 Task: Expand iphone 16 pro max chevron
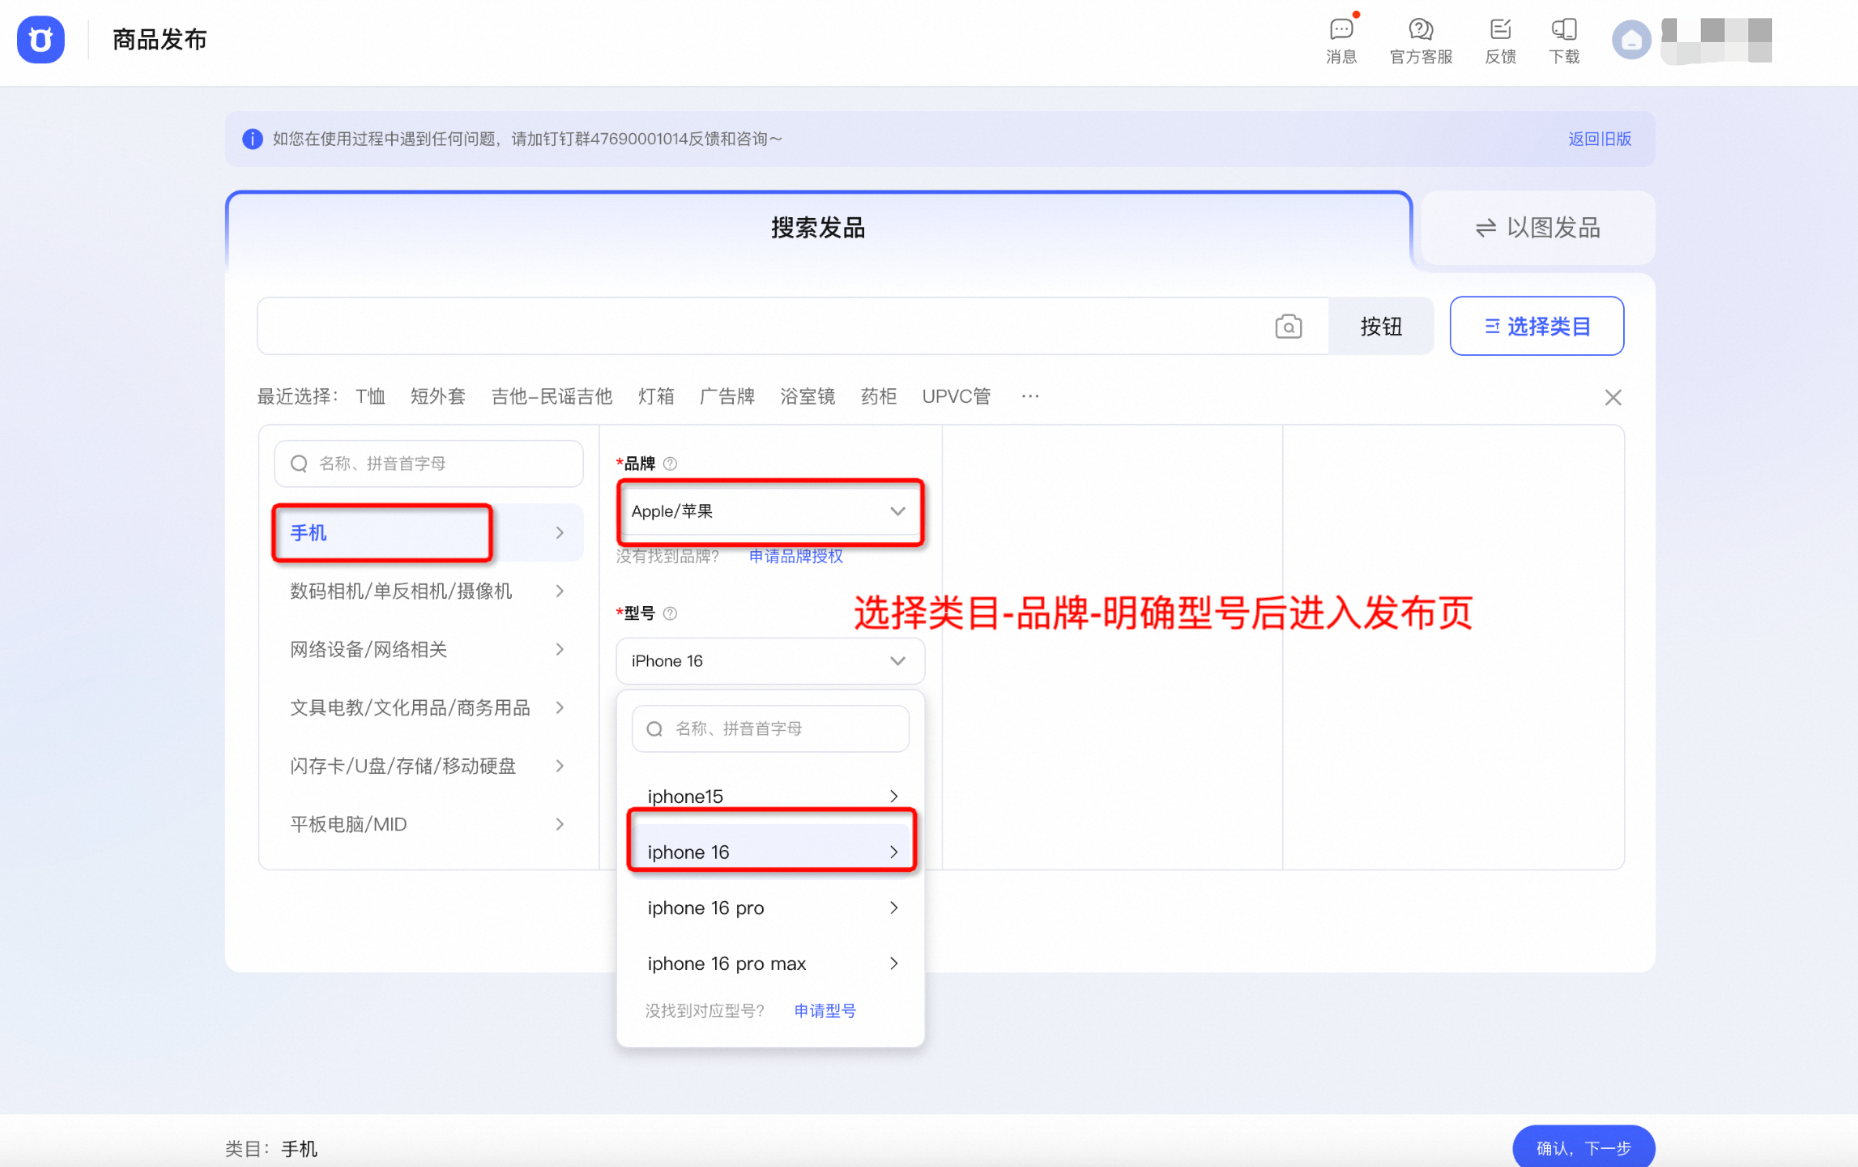pyautogui.click(x=894, y=964)
